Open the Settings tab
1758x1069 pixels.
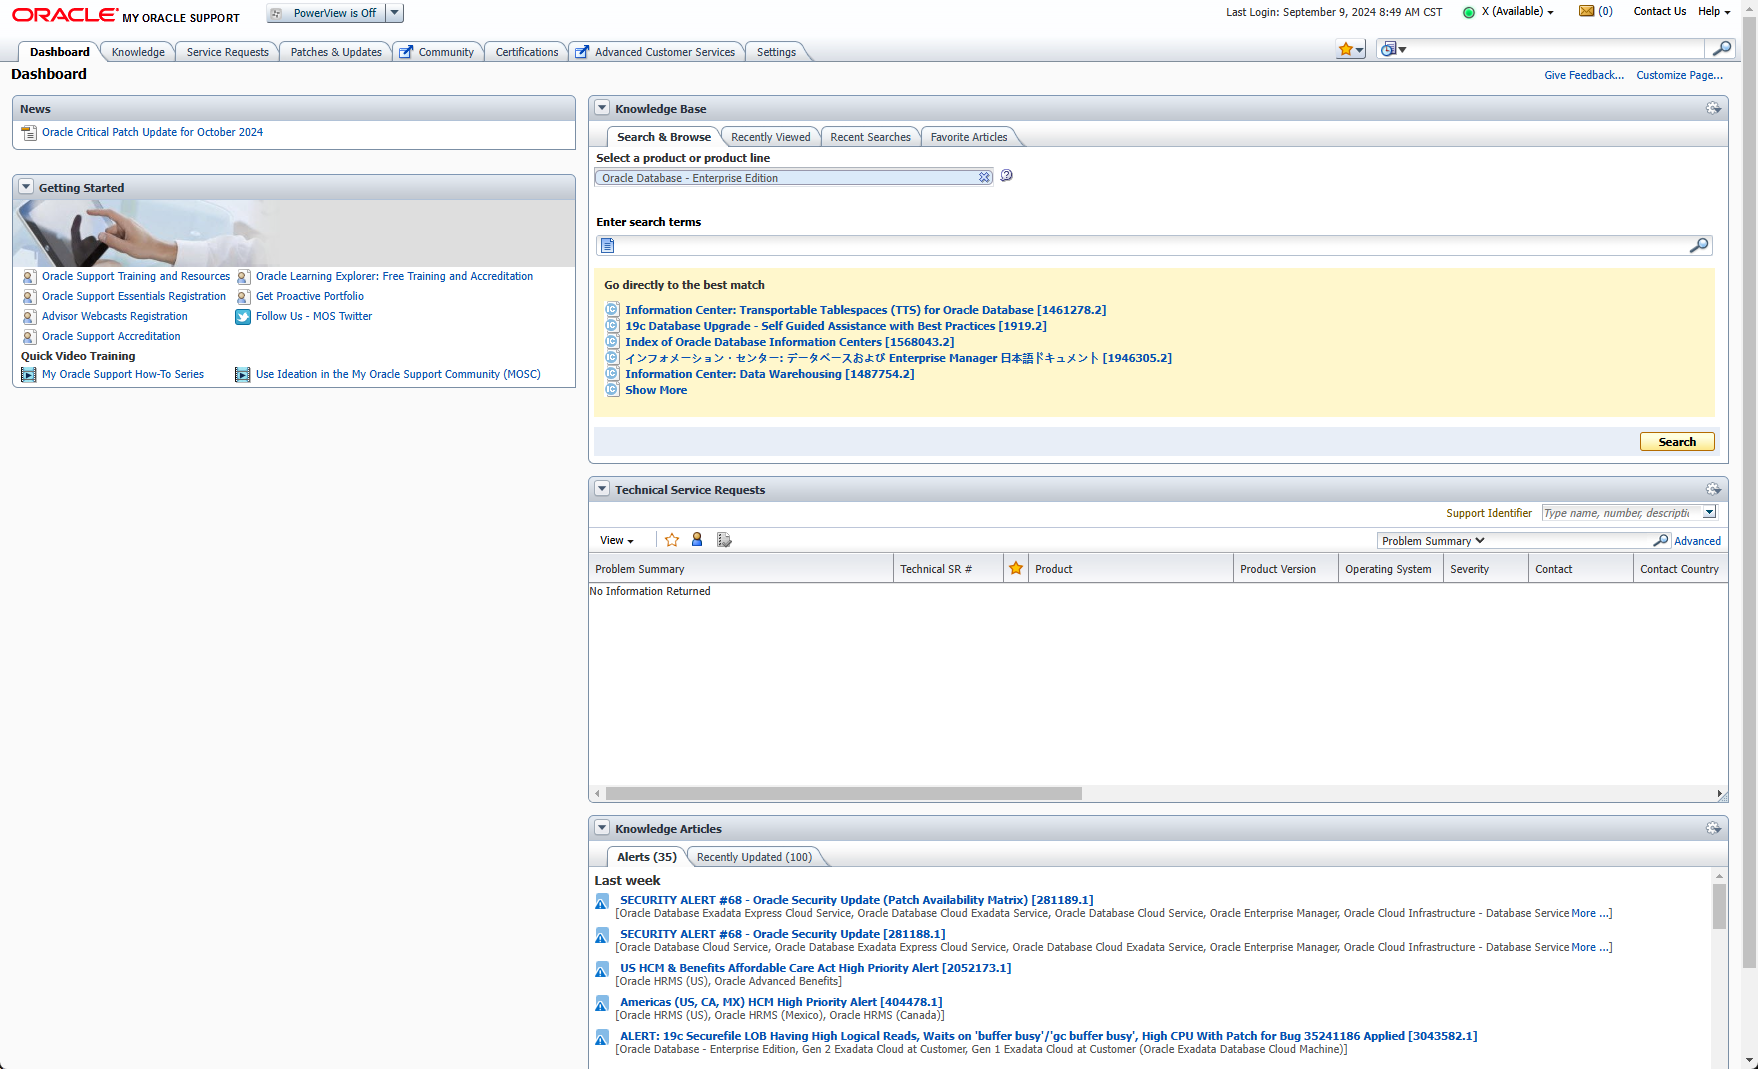point(776,52)
